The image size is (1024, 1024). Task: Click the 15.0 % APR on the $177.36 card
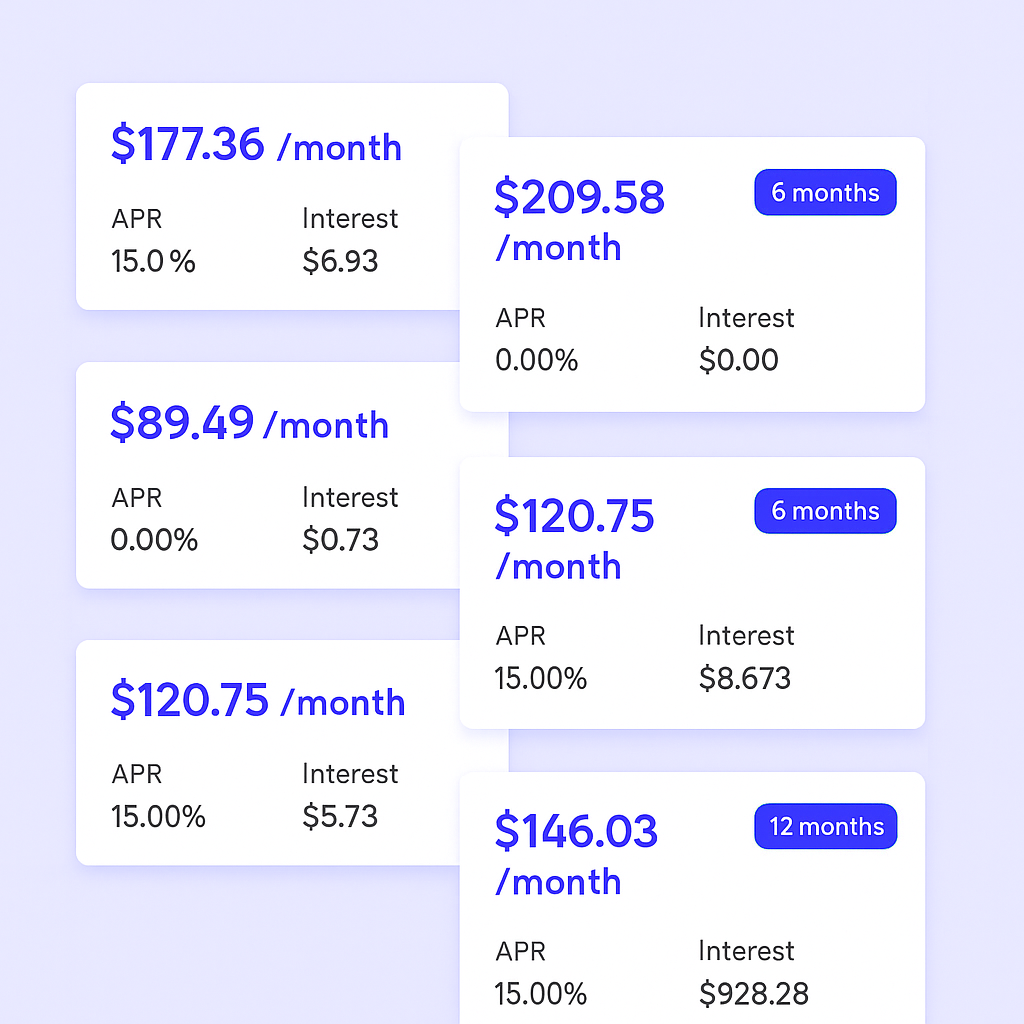click(153, 262)
